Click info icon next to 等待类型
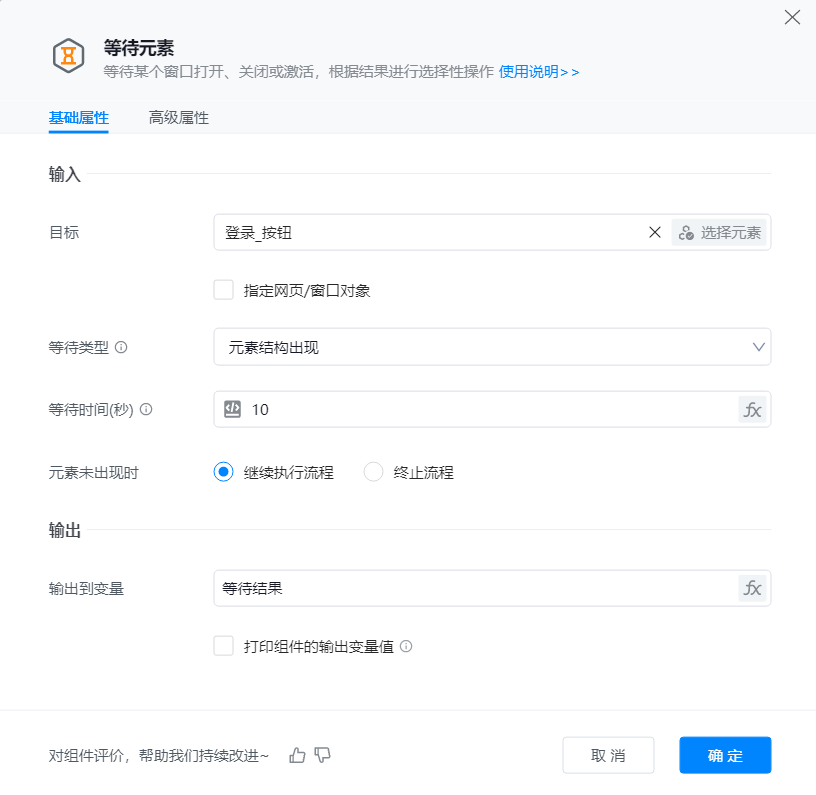The image size is (816, 795). (121, 347)
